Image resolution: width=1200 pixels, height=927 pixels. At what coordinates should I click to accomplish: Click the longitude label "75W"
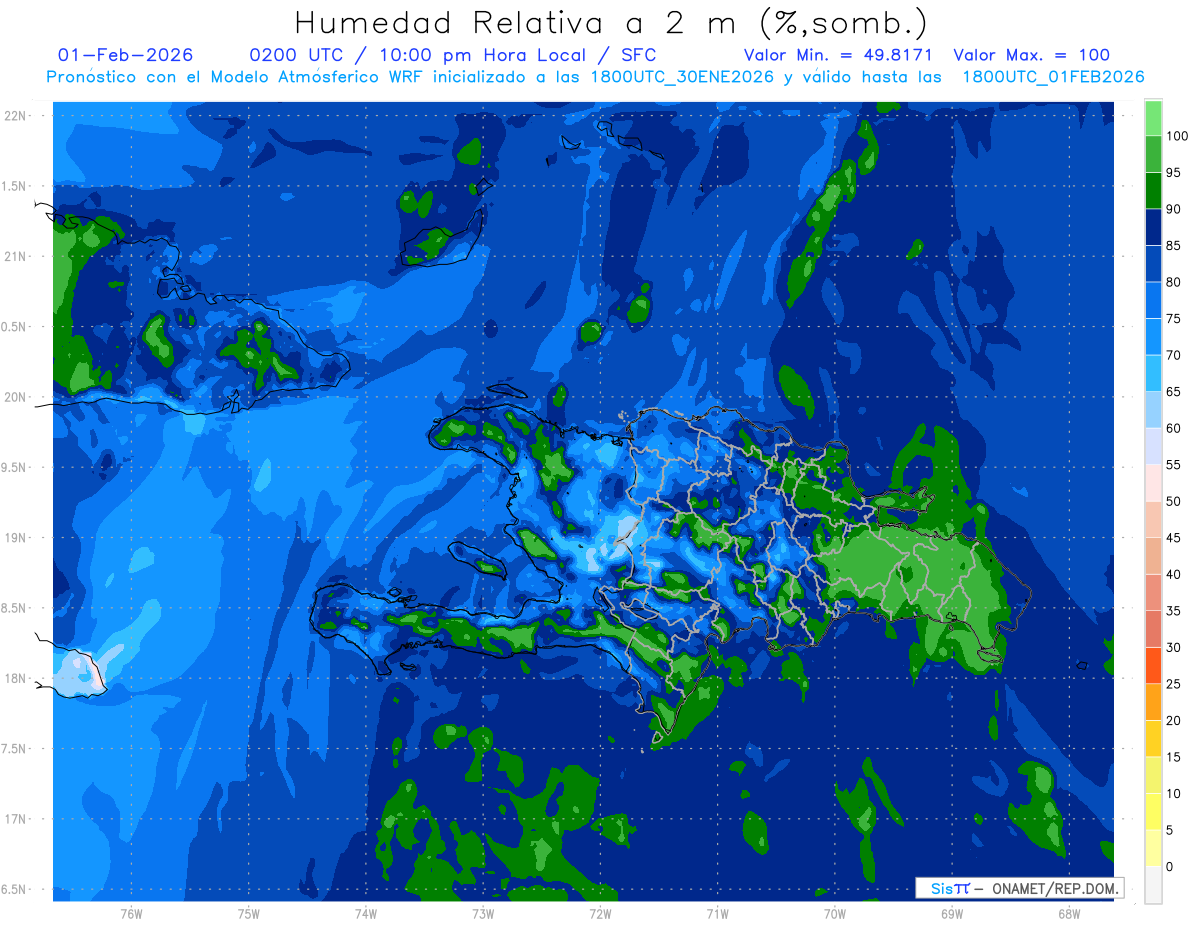tap(248, 913)
